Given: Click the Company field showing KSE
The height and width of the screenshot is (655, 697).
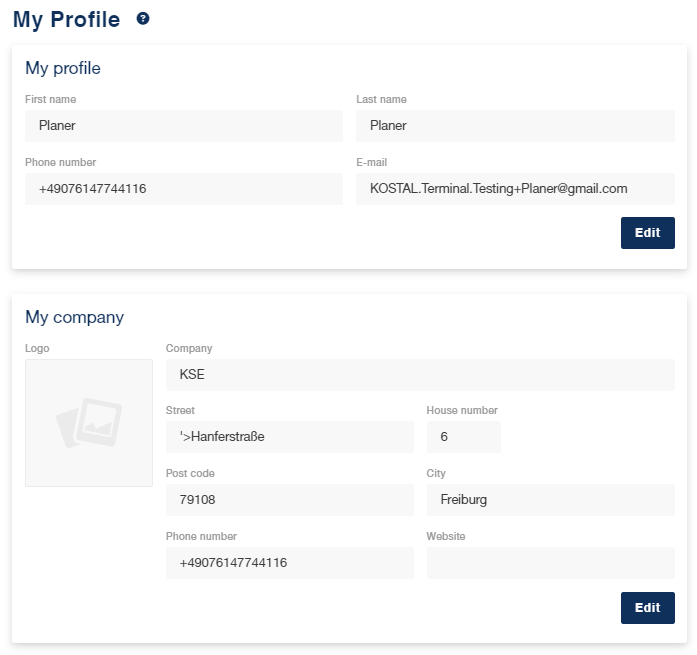Looking at the screenshot, I should (420, 375).
